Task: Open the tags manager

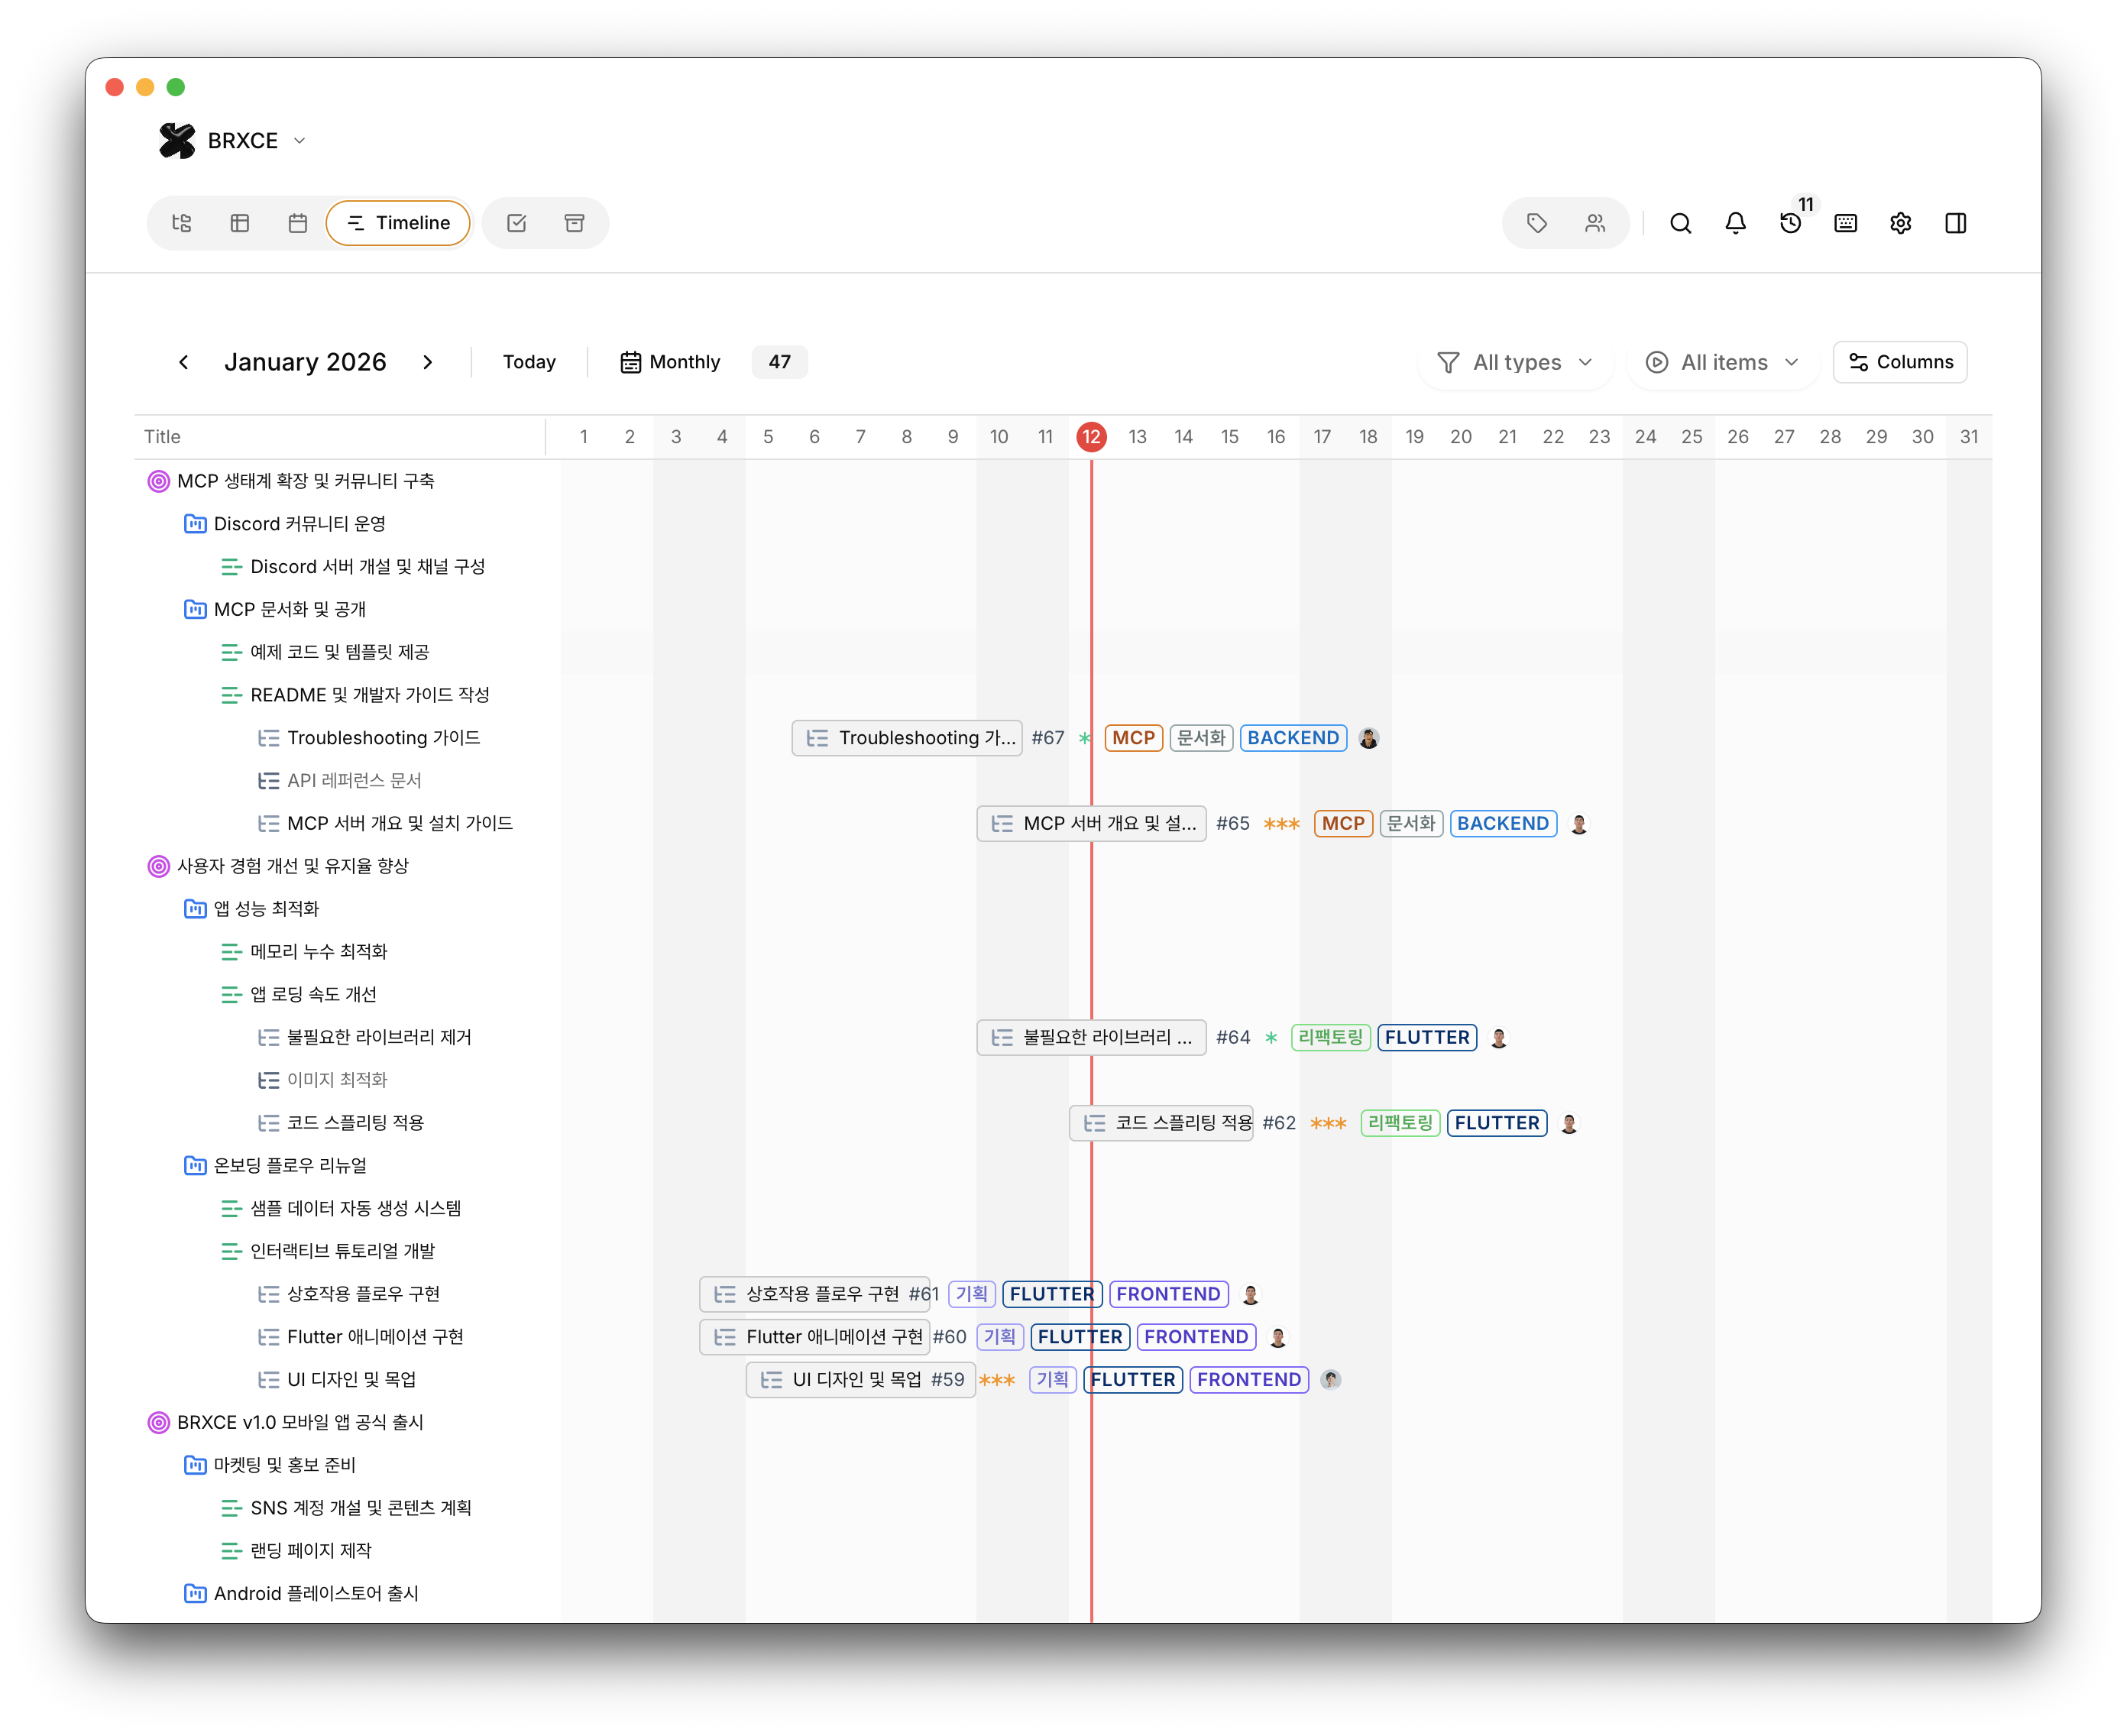Action: 1537,223
